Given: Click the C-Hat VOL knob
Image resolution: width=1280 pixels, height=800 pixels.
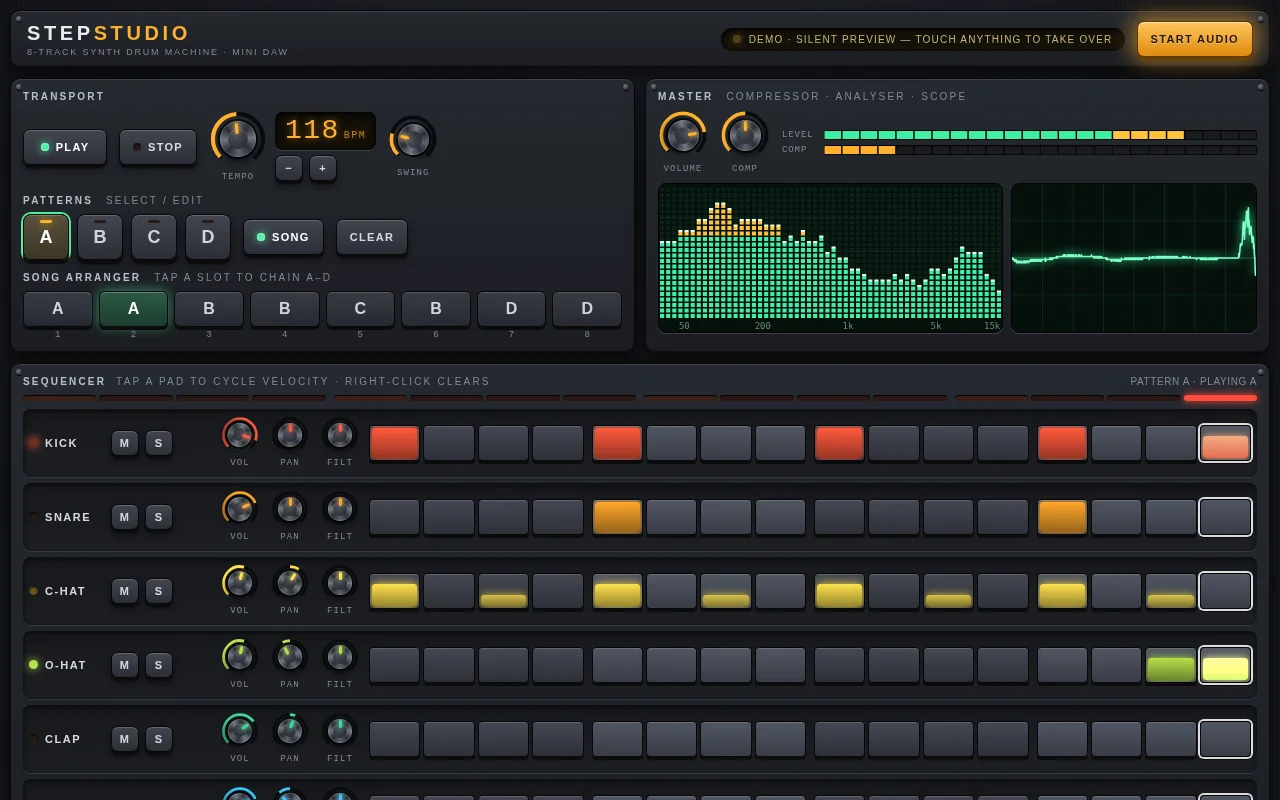Looking at the screenshot, I should (240, 582).
